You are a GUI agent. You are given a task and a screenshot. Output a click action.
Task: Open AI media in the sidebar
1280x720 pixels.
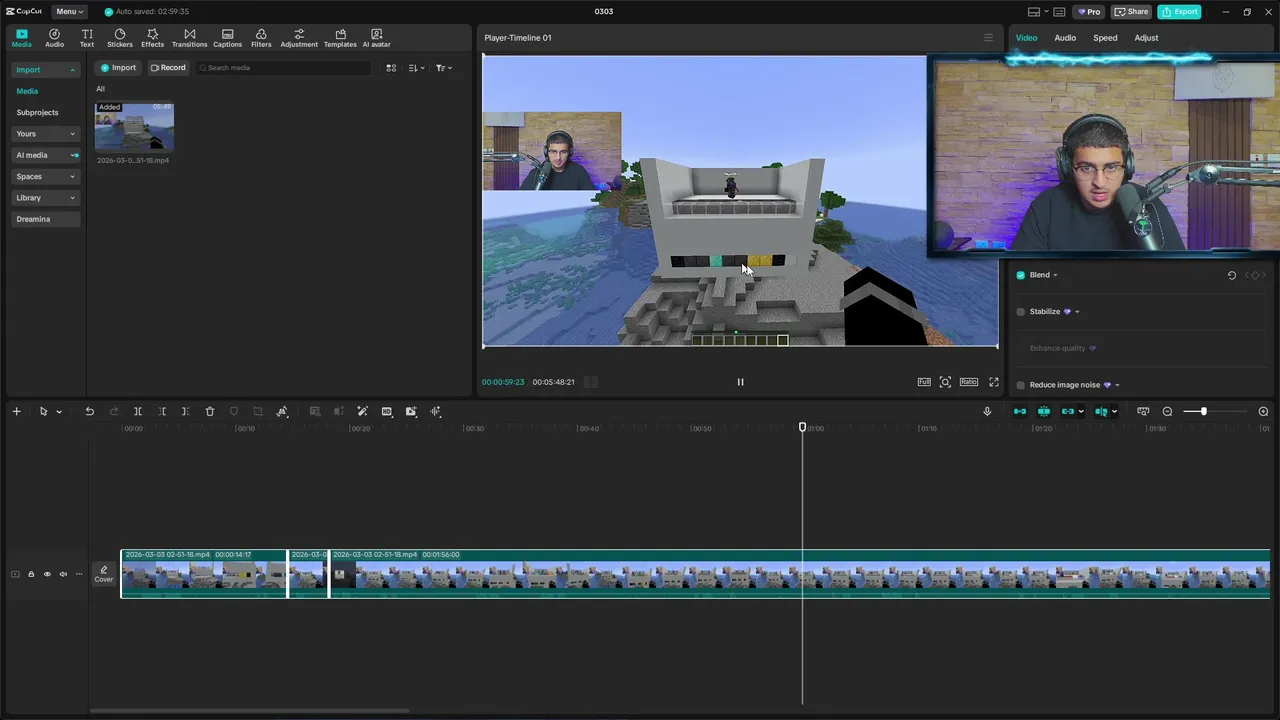[x=46, y=155]
